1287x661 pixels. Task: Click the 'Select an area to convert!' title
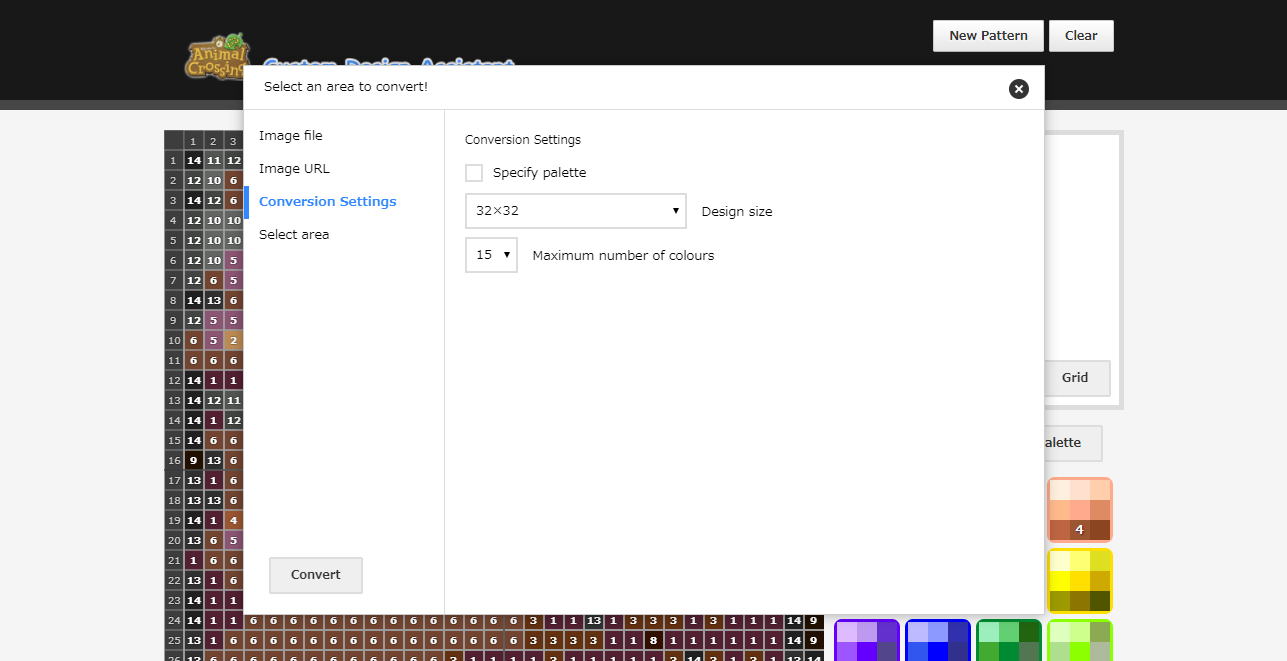pyautogui.click(x=346, y=87)
